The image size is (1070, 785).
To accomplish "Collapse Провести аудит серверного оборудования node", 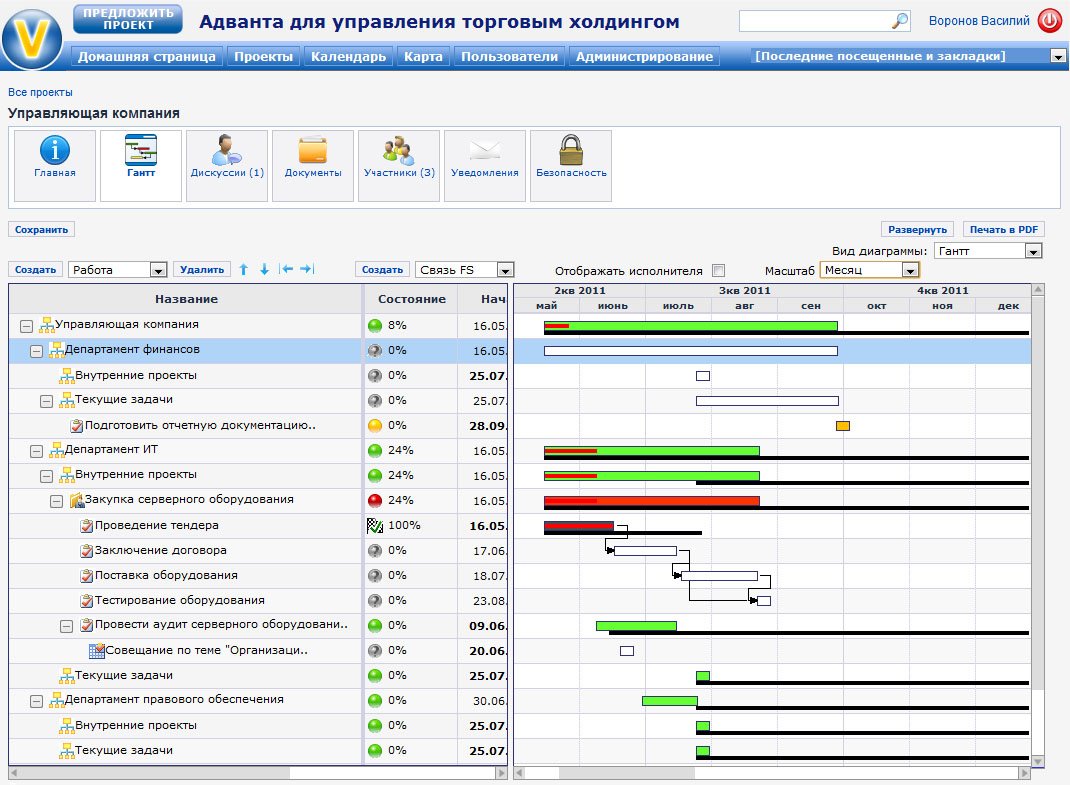I will point(66,626).
